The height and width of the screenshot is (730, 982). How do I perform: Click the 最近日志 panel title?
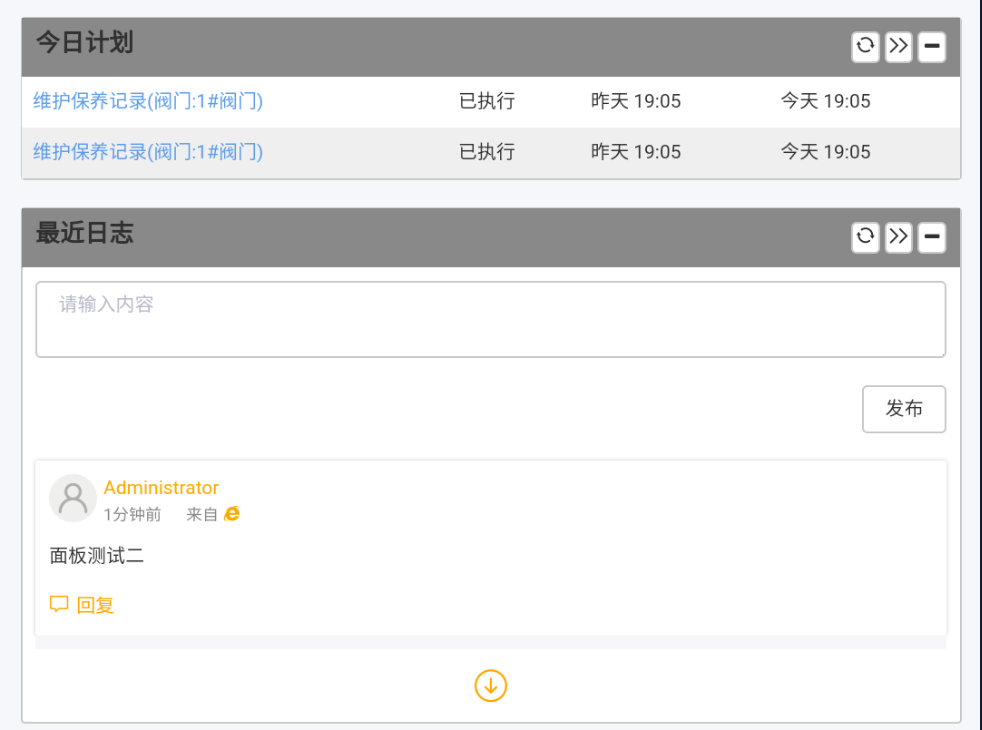[85, 234]
